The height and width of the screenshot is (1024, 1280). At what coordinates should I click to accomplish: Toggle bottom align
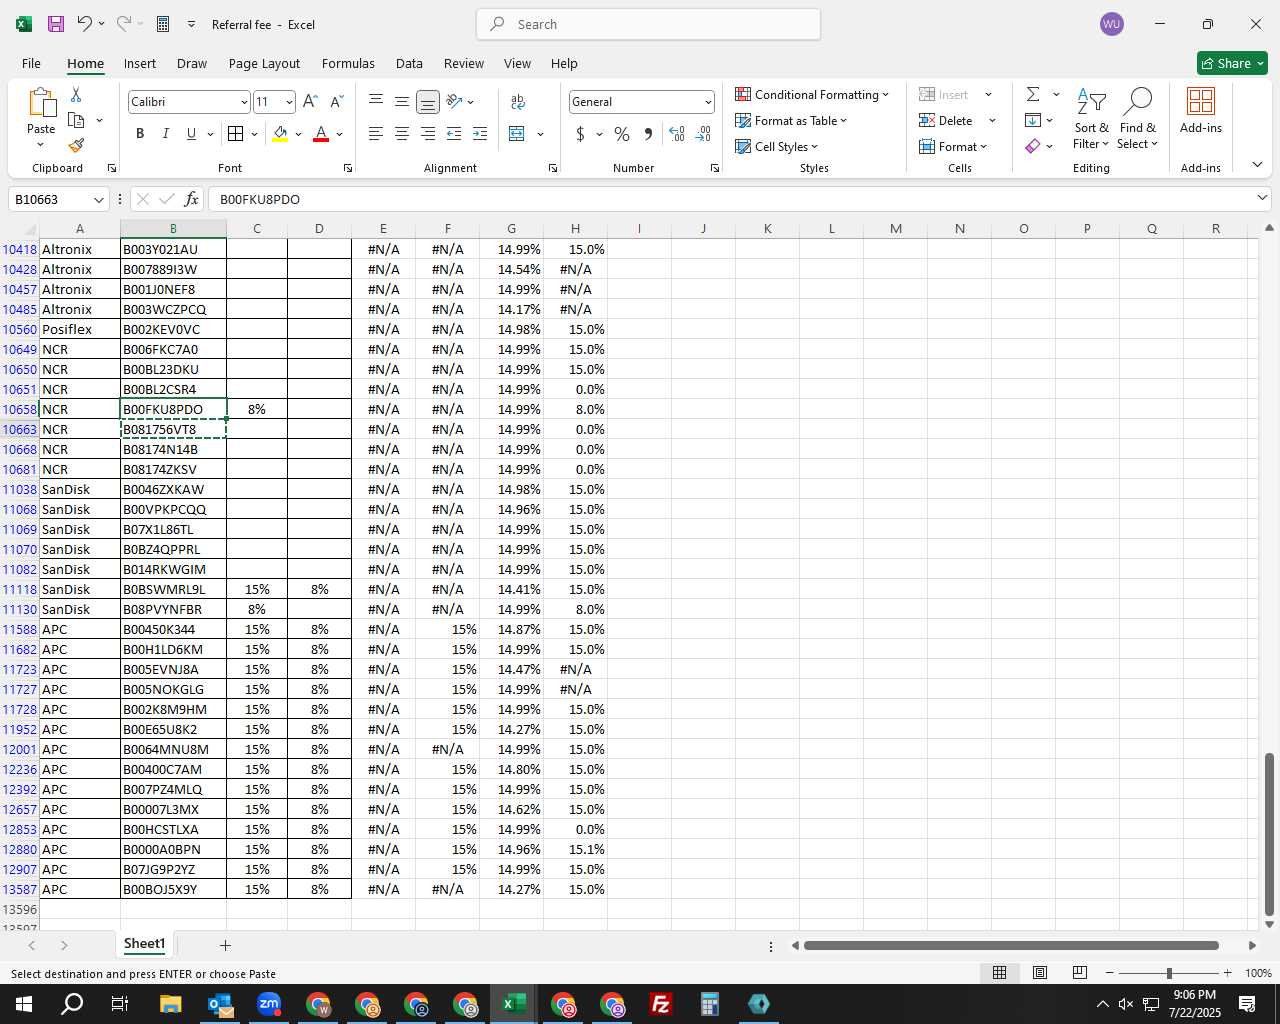click(x=428, y=102)
